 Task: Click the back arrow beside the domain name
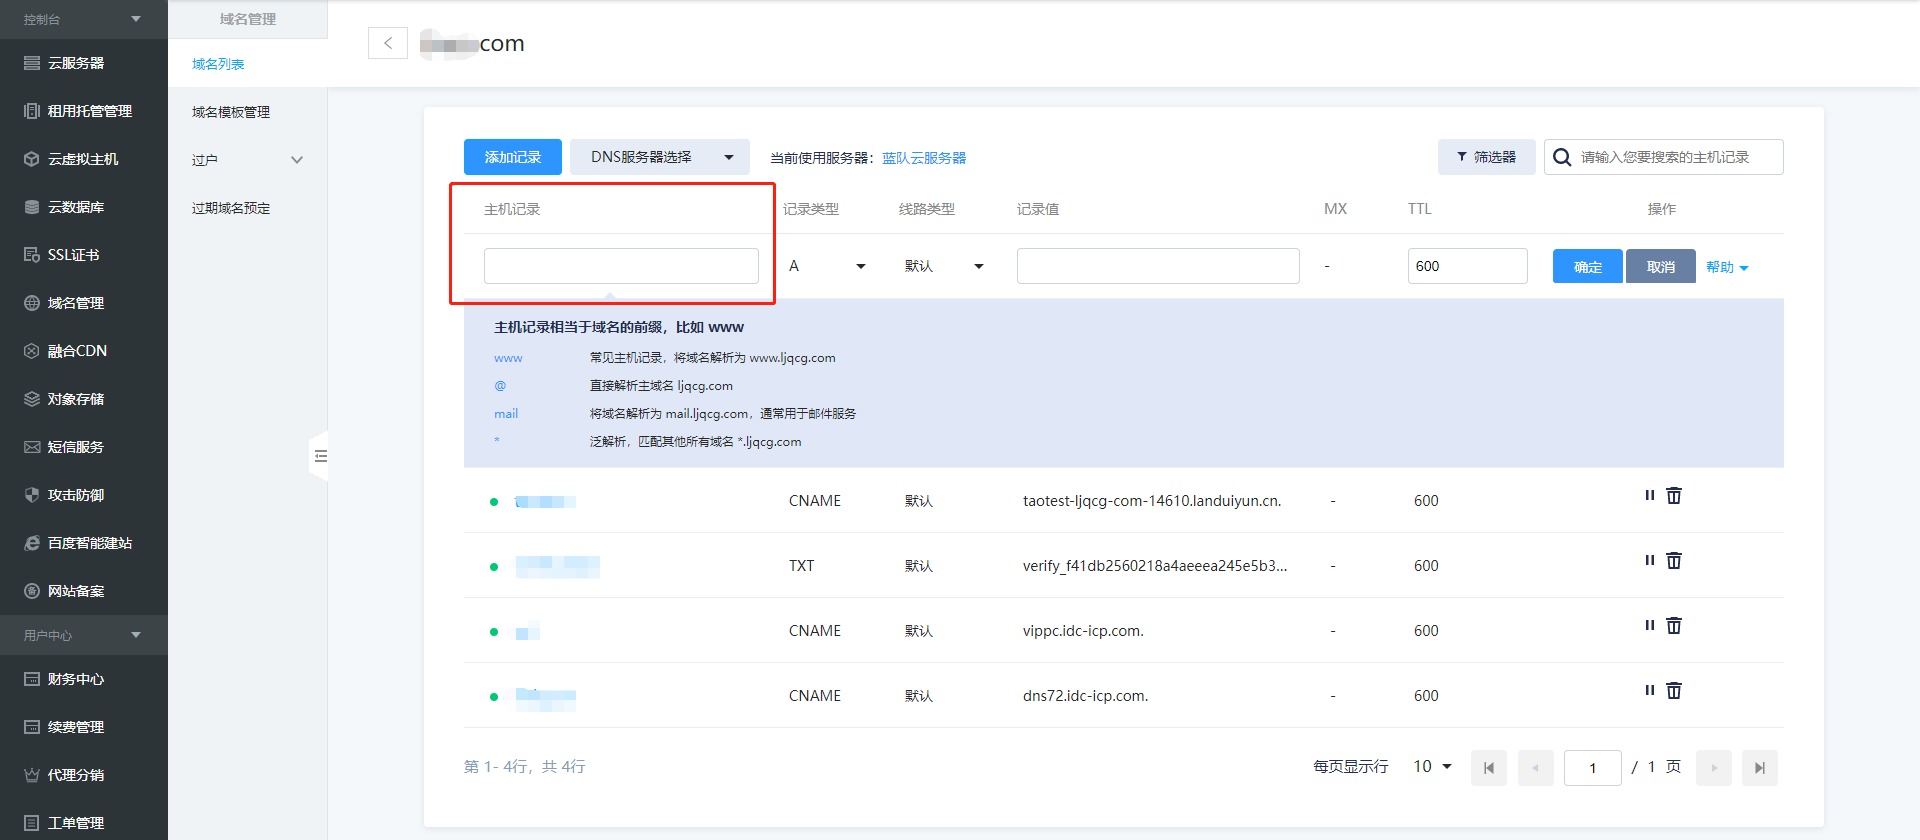coord(388,43)
